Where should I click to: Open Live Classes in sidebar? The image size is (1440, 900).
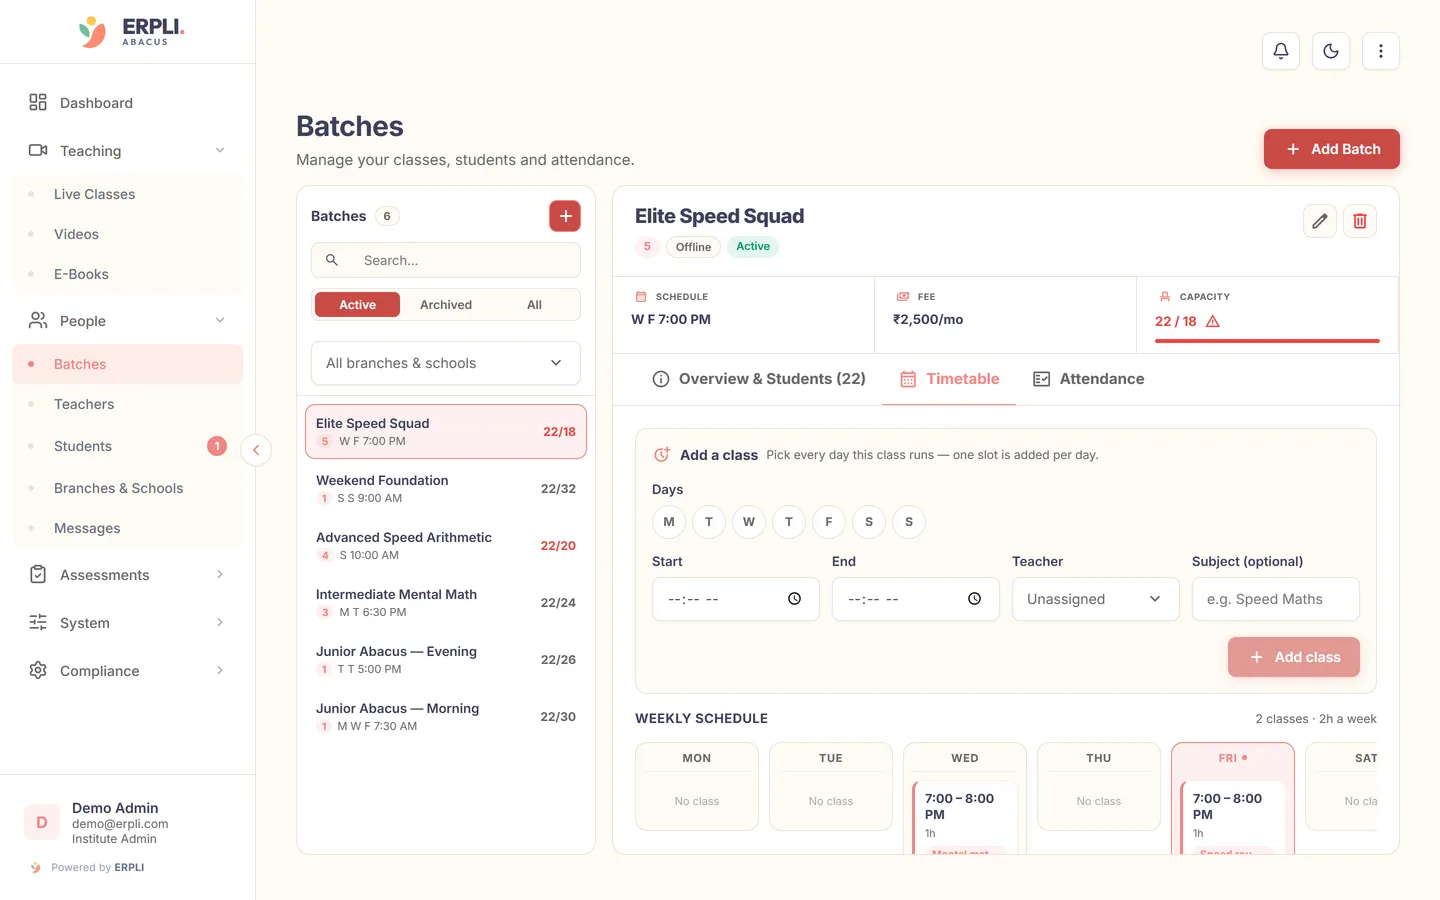click(128, 194)
